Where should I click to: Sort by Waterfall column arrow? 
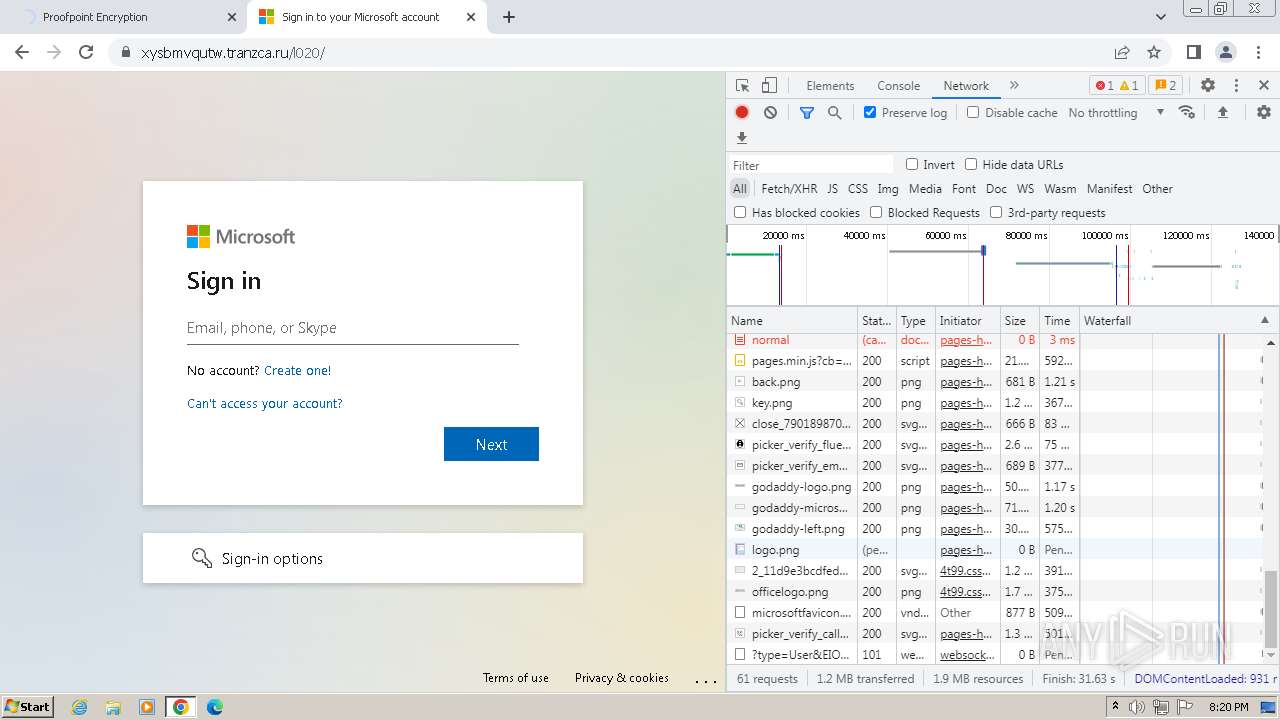(x=1264, y=320)
